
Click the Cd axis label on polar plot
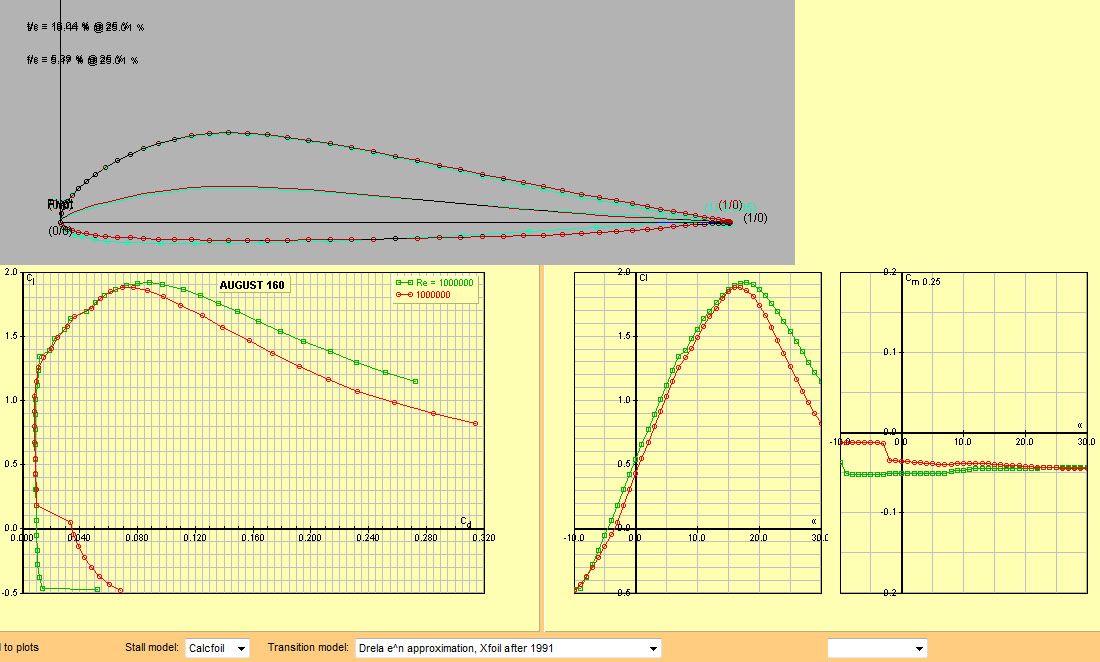pyautogui.click(x=465, y=521)
